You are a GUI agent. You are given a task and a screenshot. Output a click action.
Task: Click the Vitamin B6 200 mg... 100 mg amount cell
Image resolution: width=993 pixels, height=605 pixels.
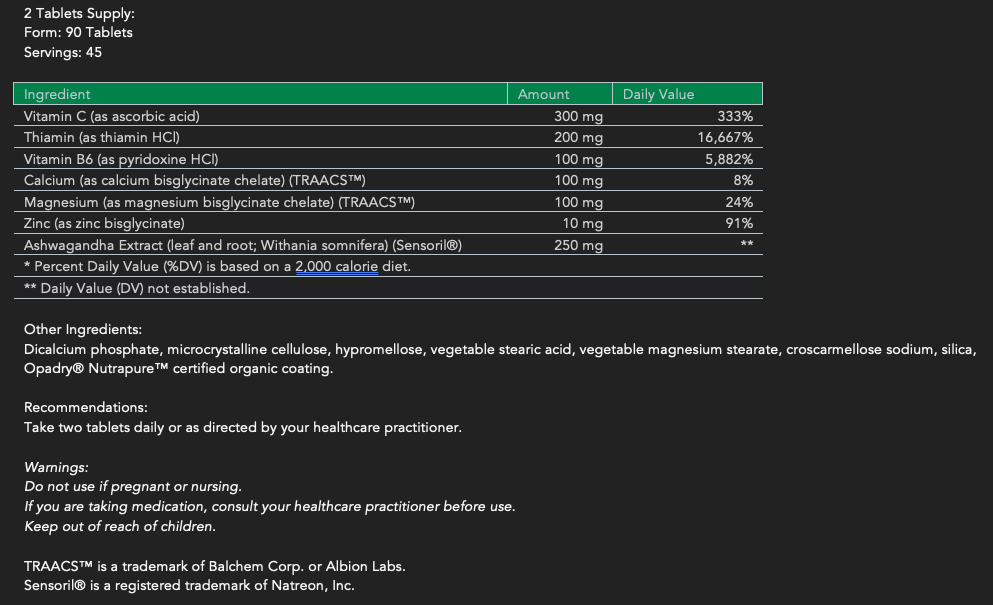(578, 159)
